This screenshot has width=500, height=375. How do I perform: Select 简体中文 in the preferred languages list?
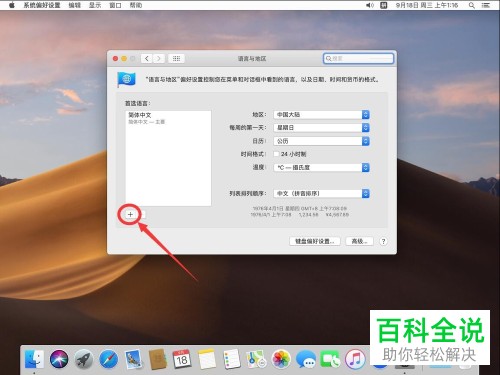(168, 118)
